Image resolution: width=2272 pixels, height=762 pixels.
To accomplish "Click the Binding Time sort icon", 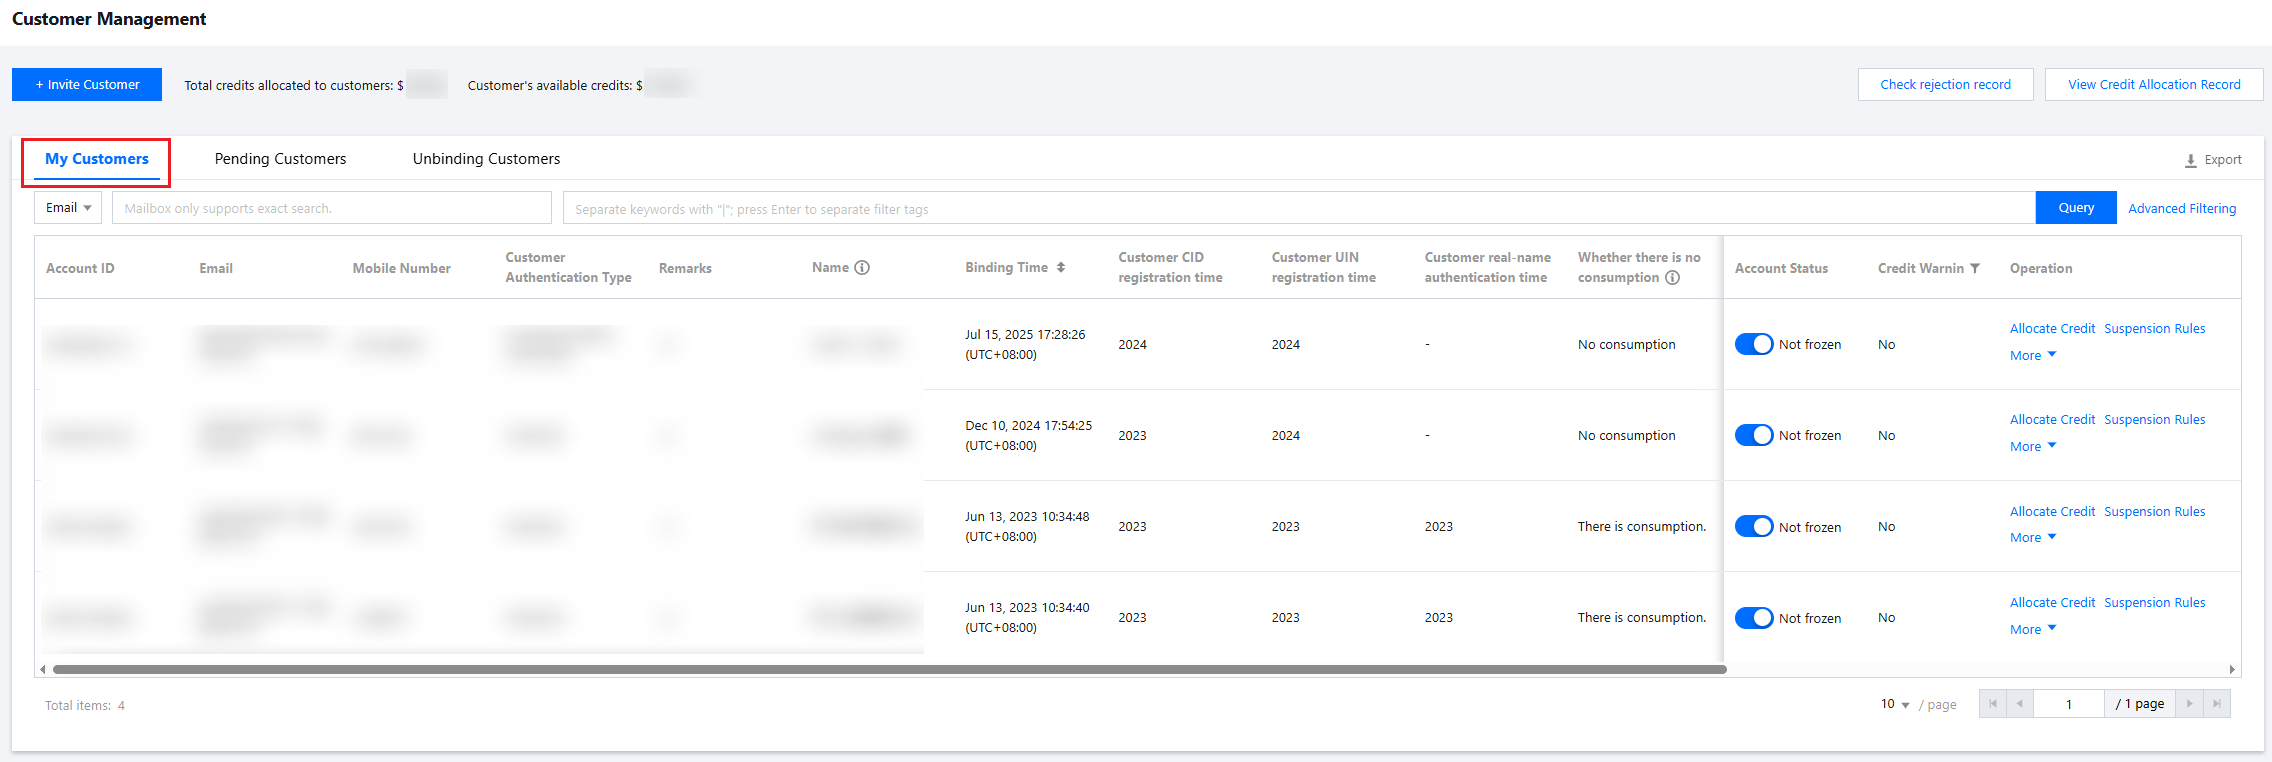I will point(1061,268).
